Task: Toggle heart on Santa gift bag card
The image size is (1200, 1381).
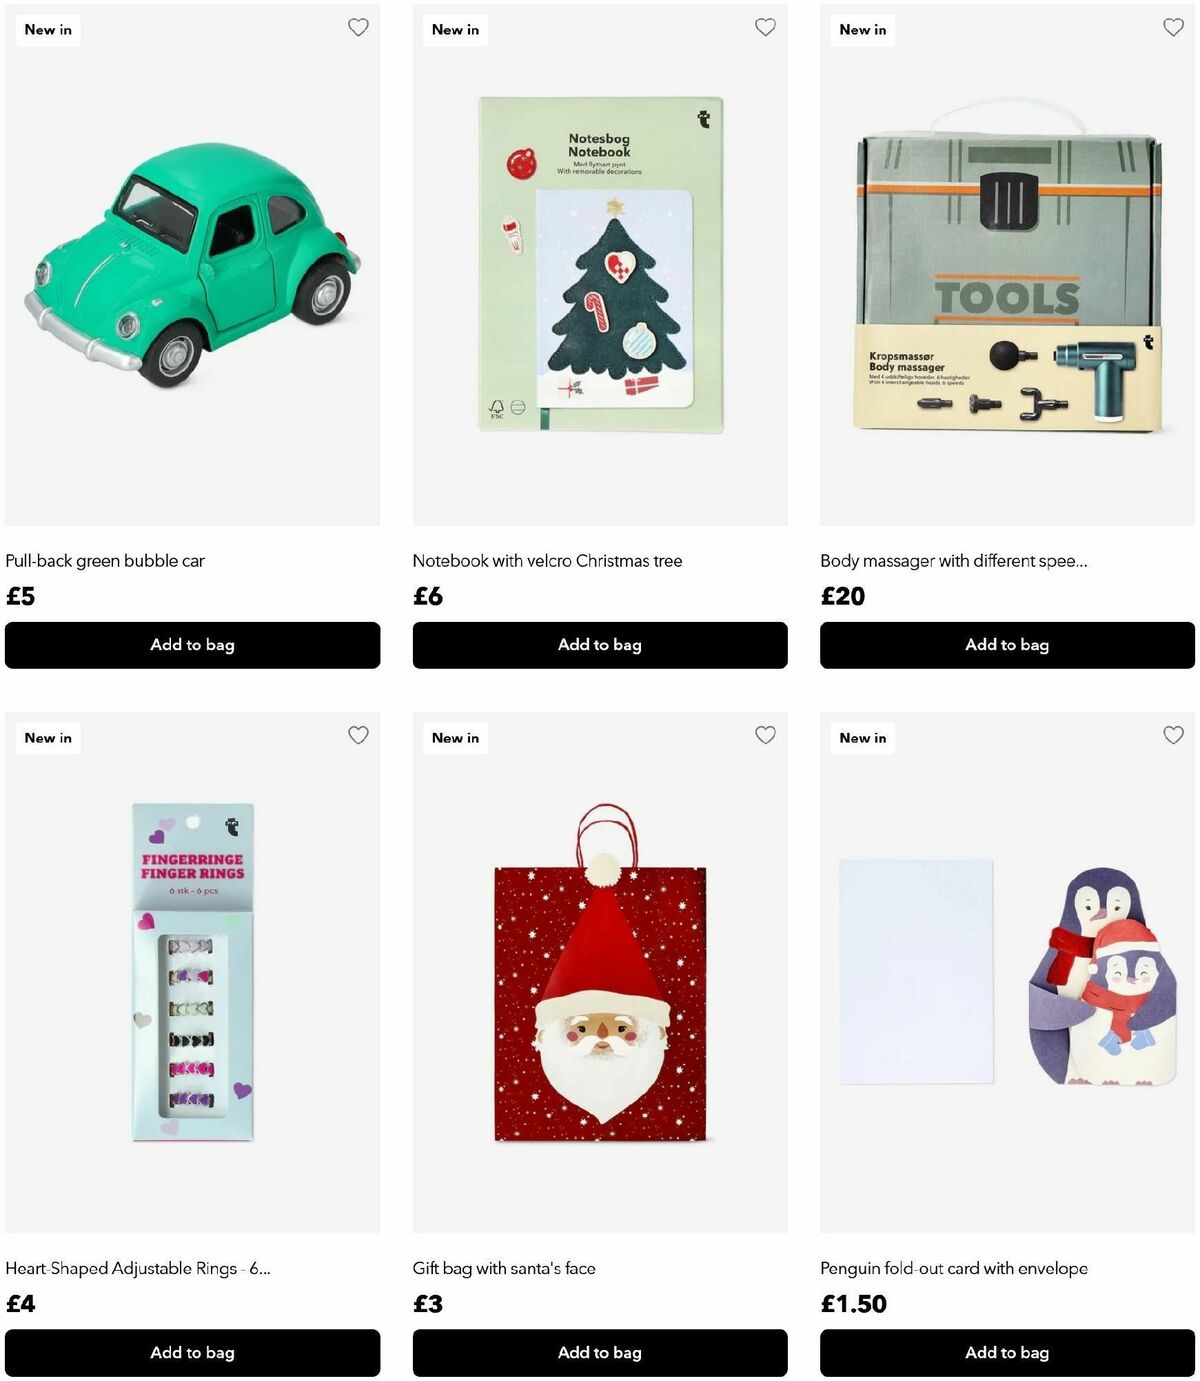Action: point(765,736)
